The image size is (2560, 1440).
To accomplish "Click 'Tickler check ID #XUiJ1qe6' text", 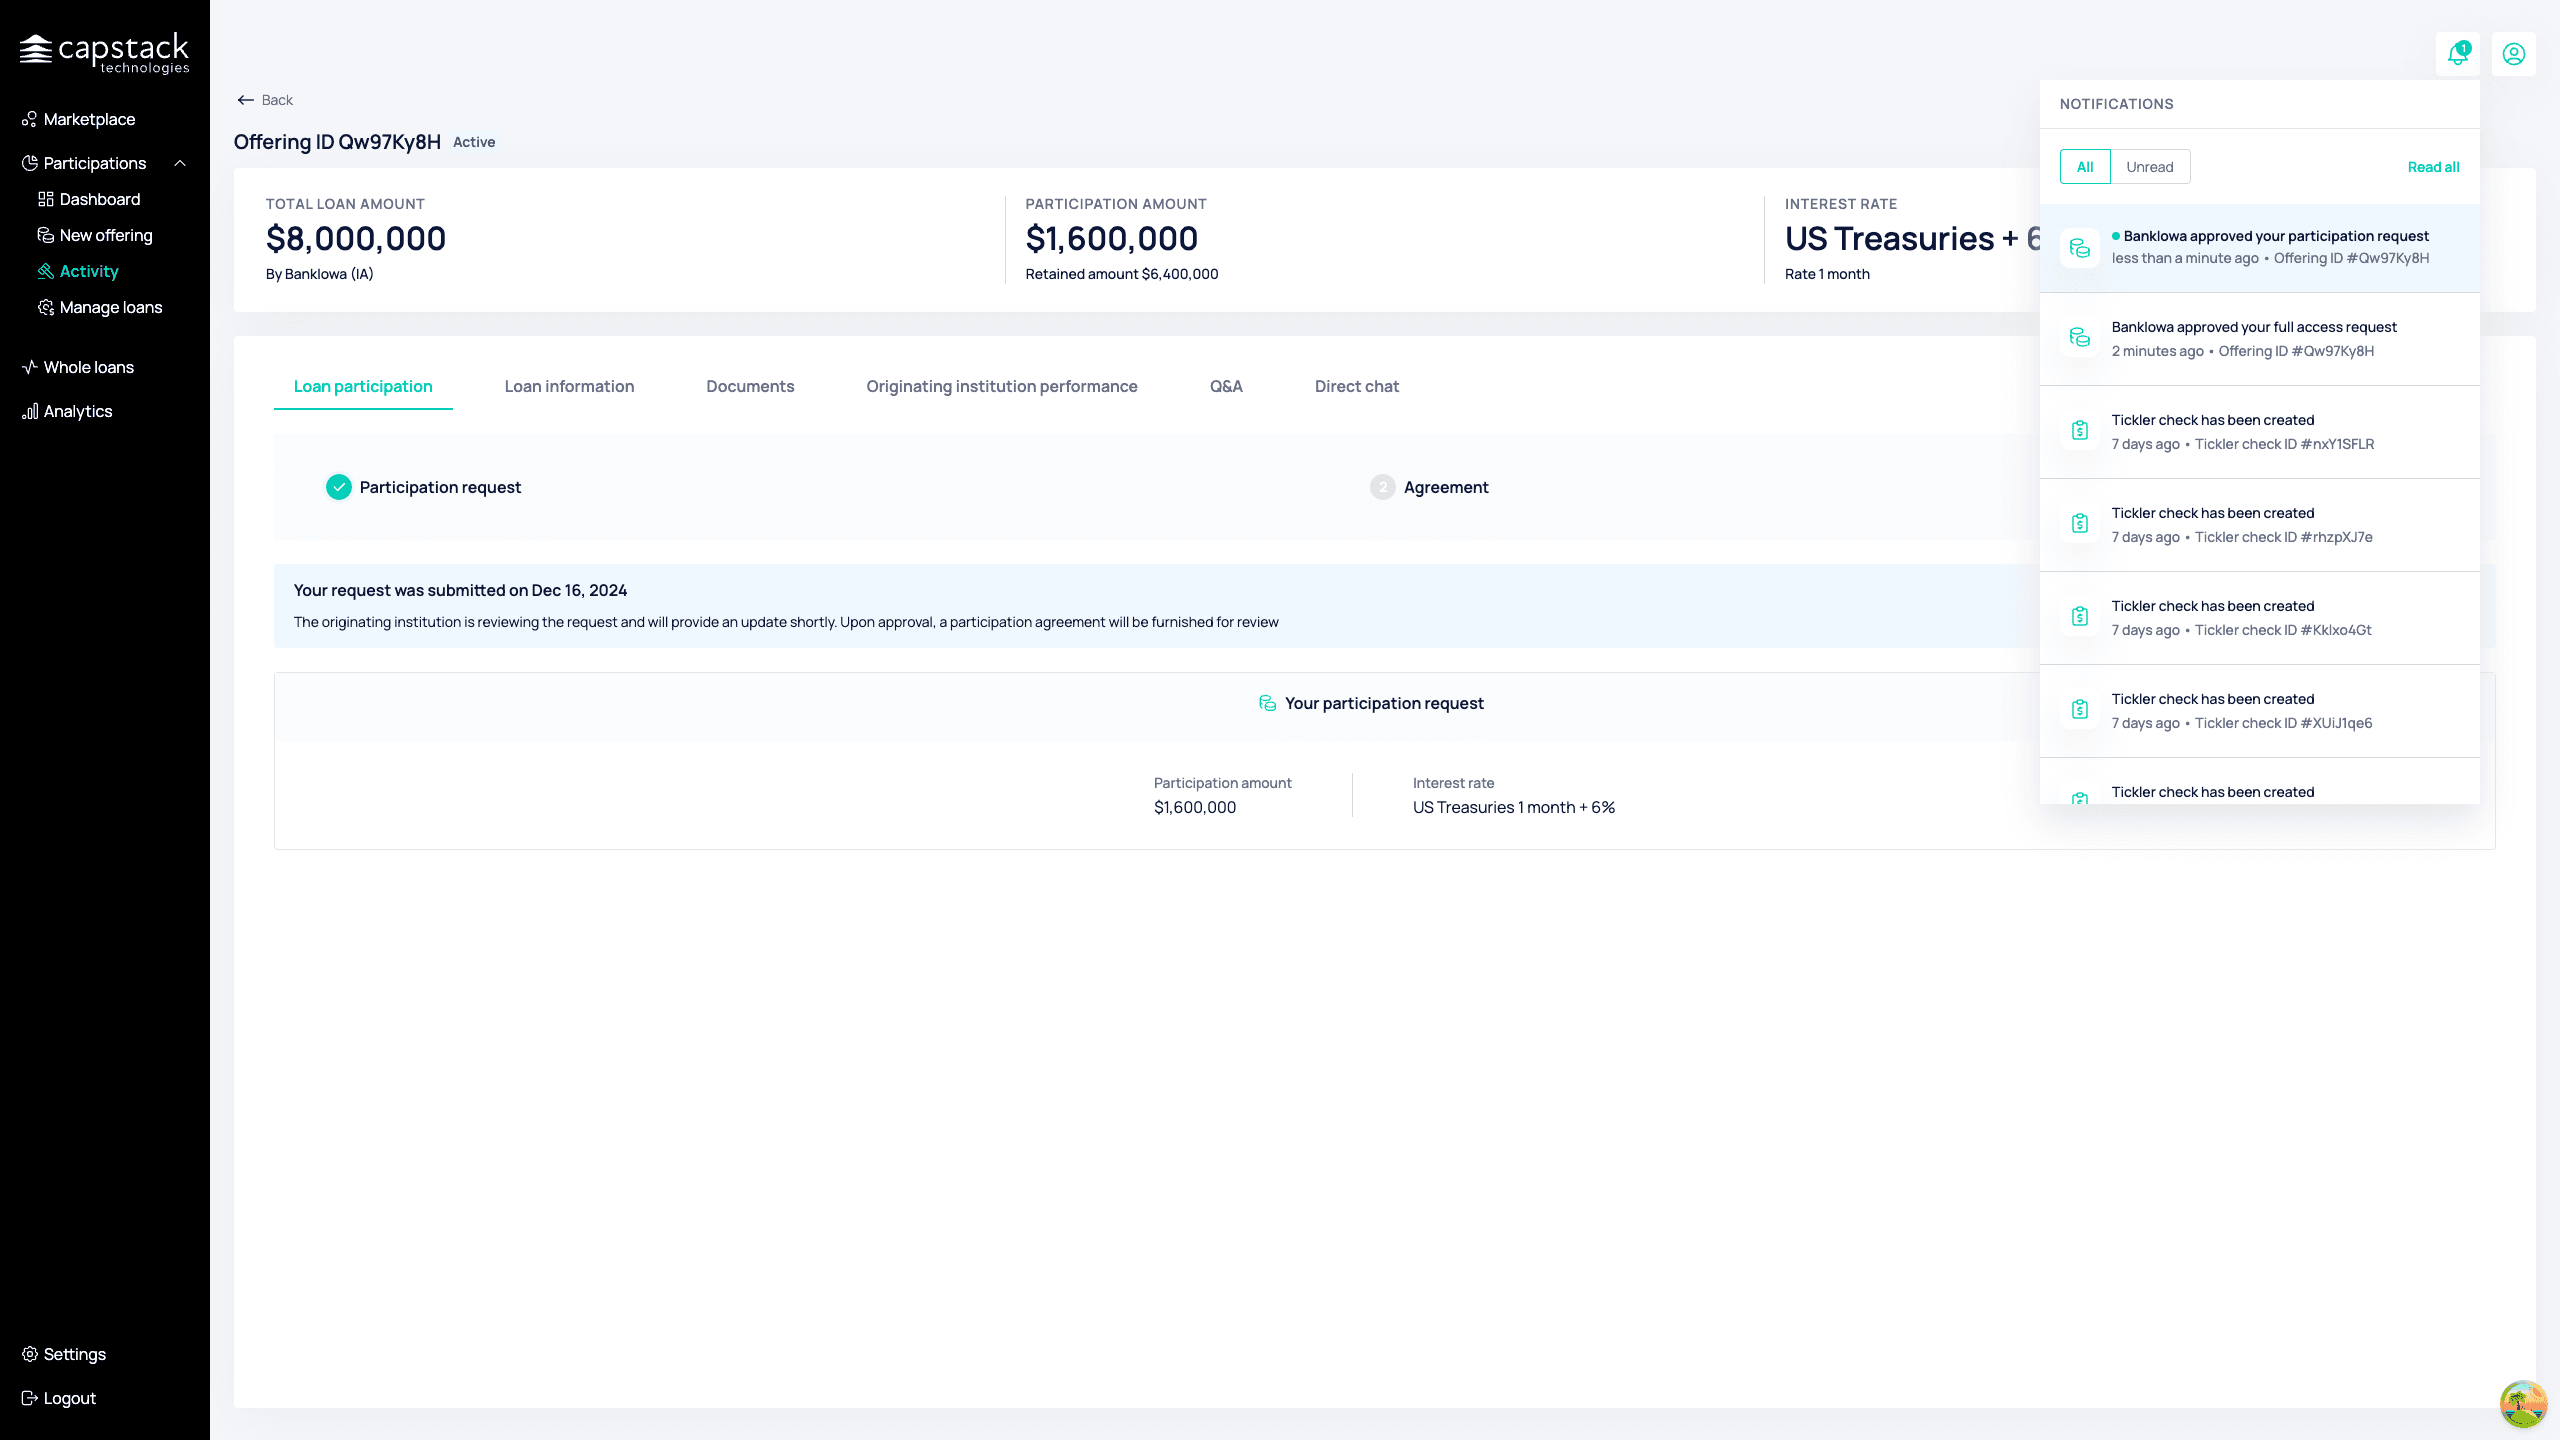I will point(2283,723).
